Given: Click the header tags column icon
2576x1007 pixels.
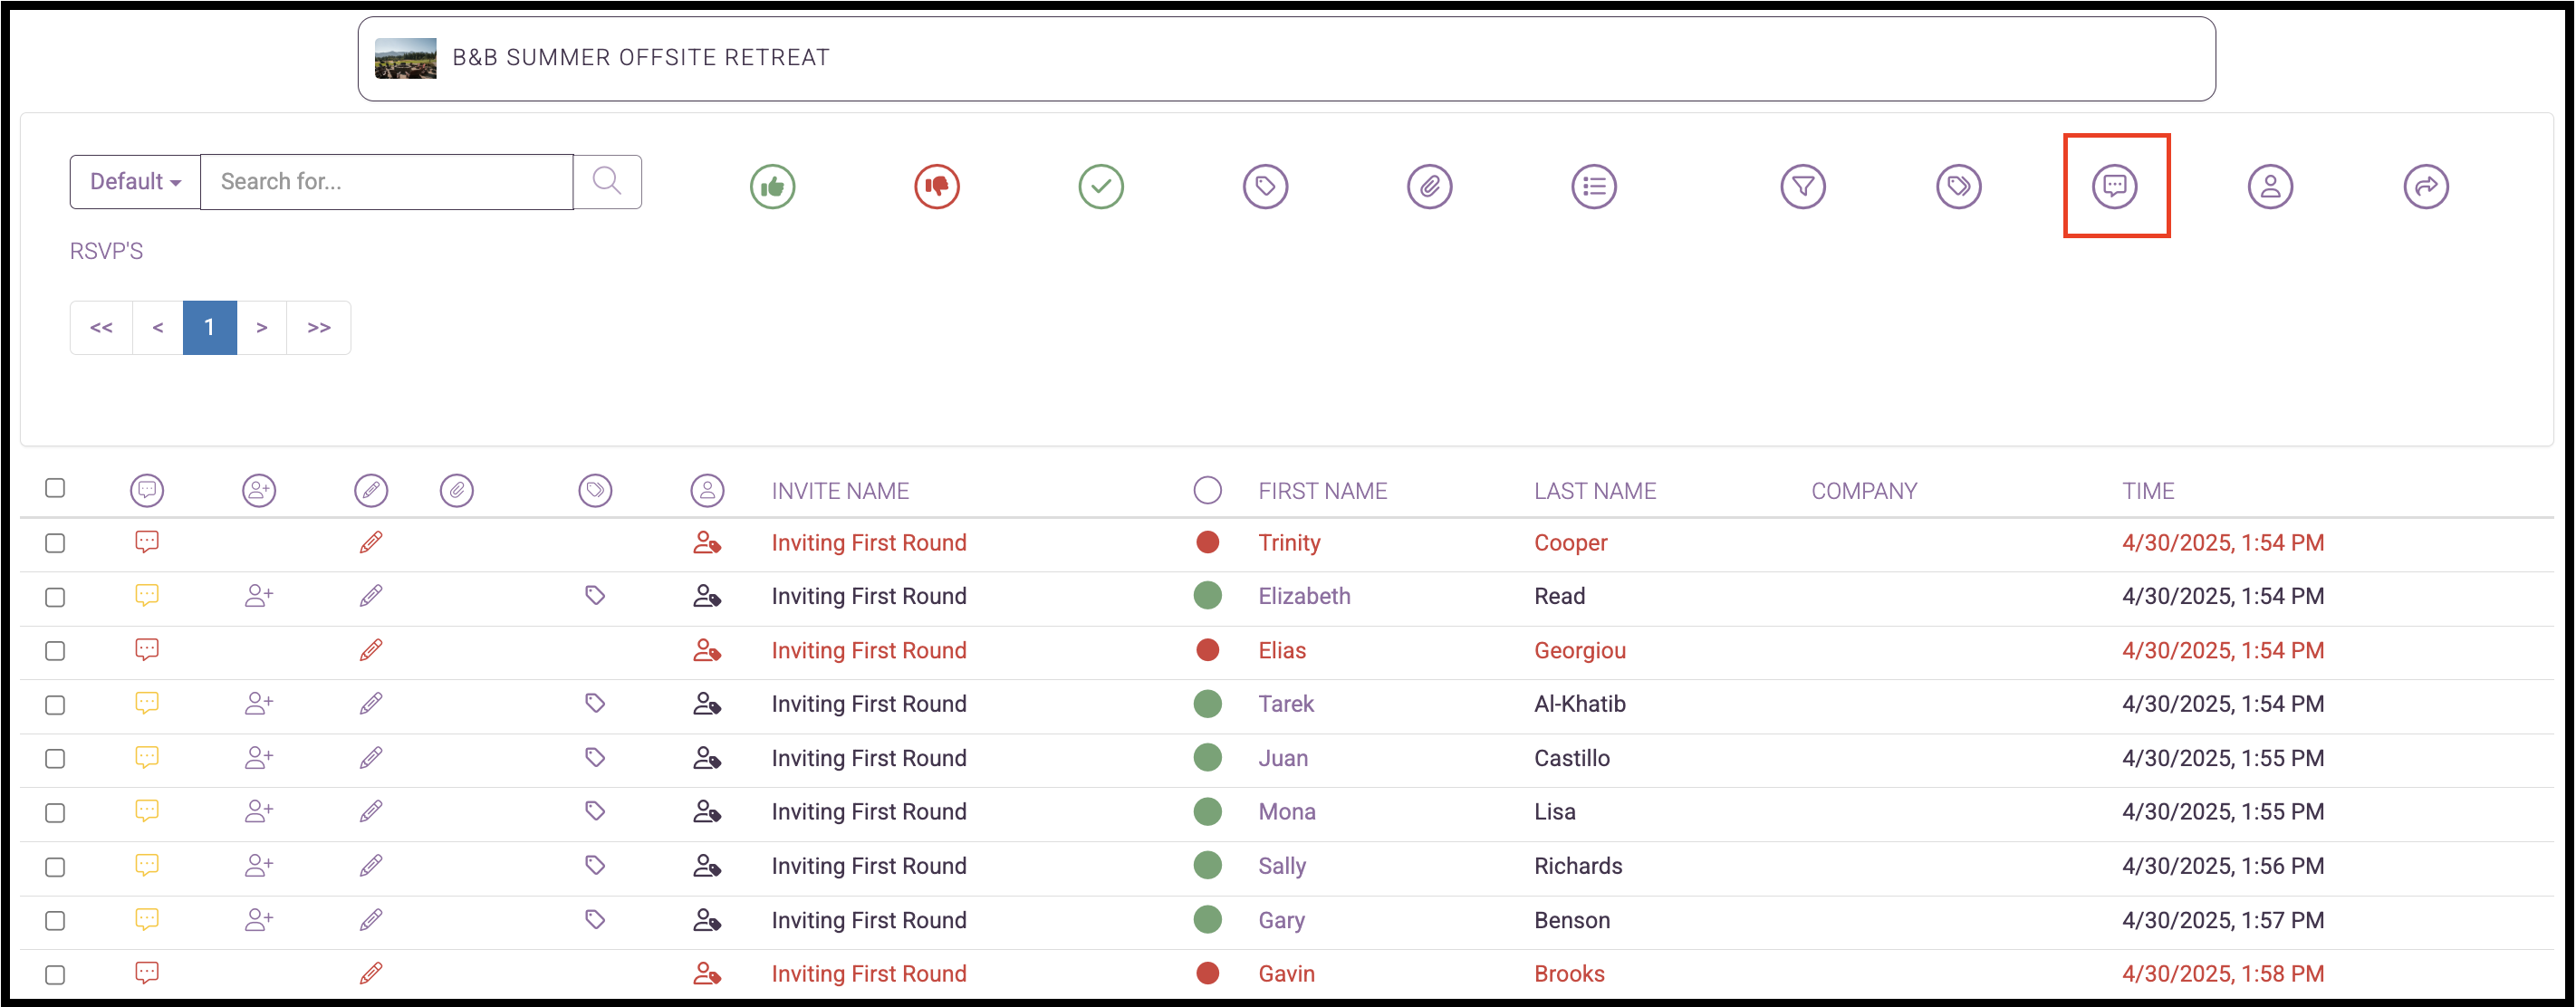Looking at the screenshot, I should [595, 491].
